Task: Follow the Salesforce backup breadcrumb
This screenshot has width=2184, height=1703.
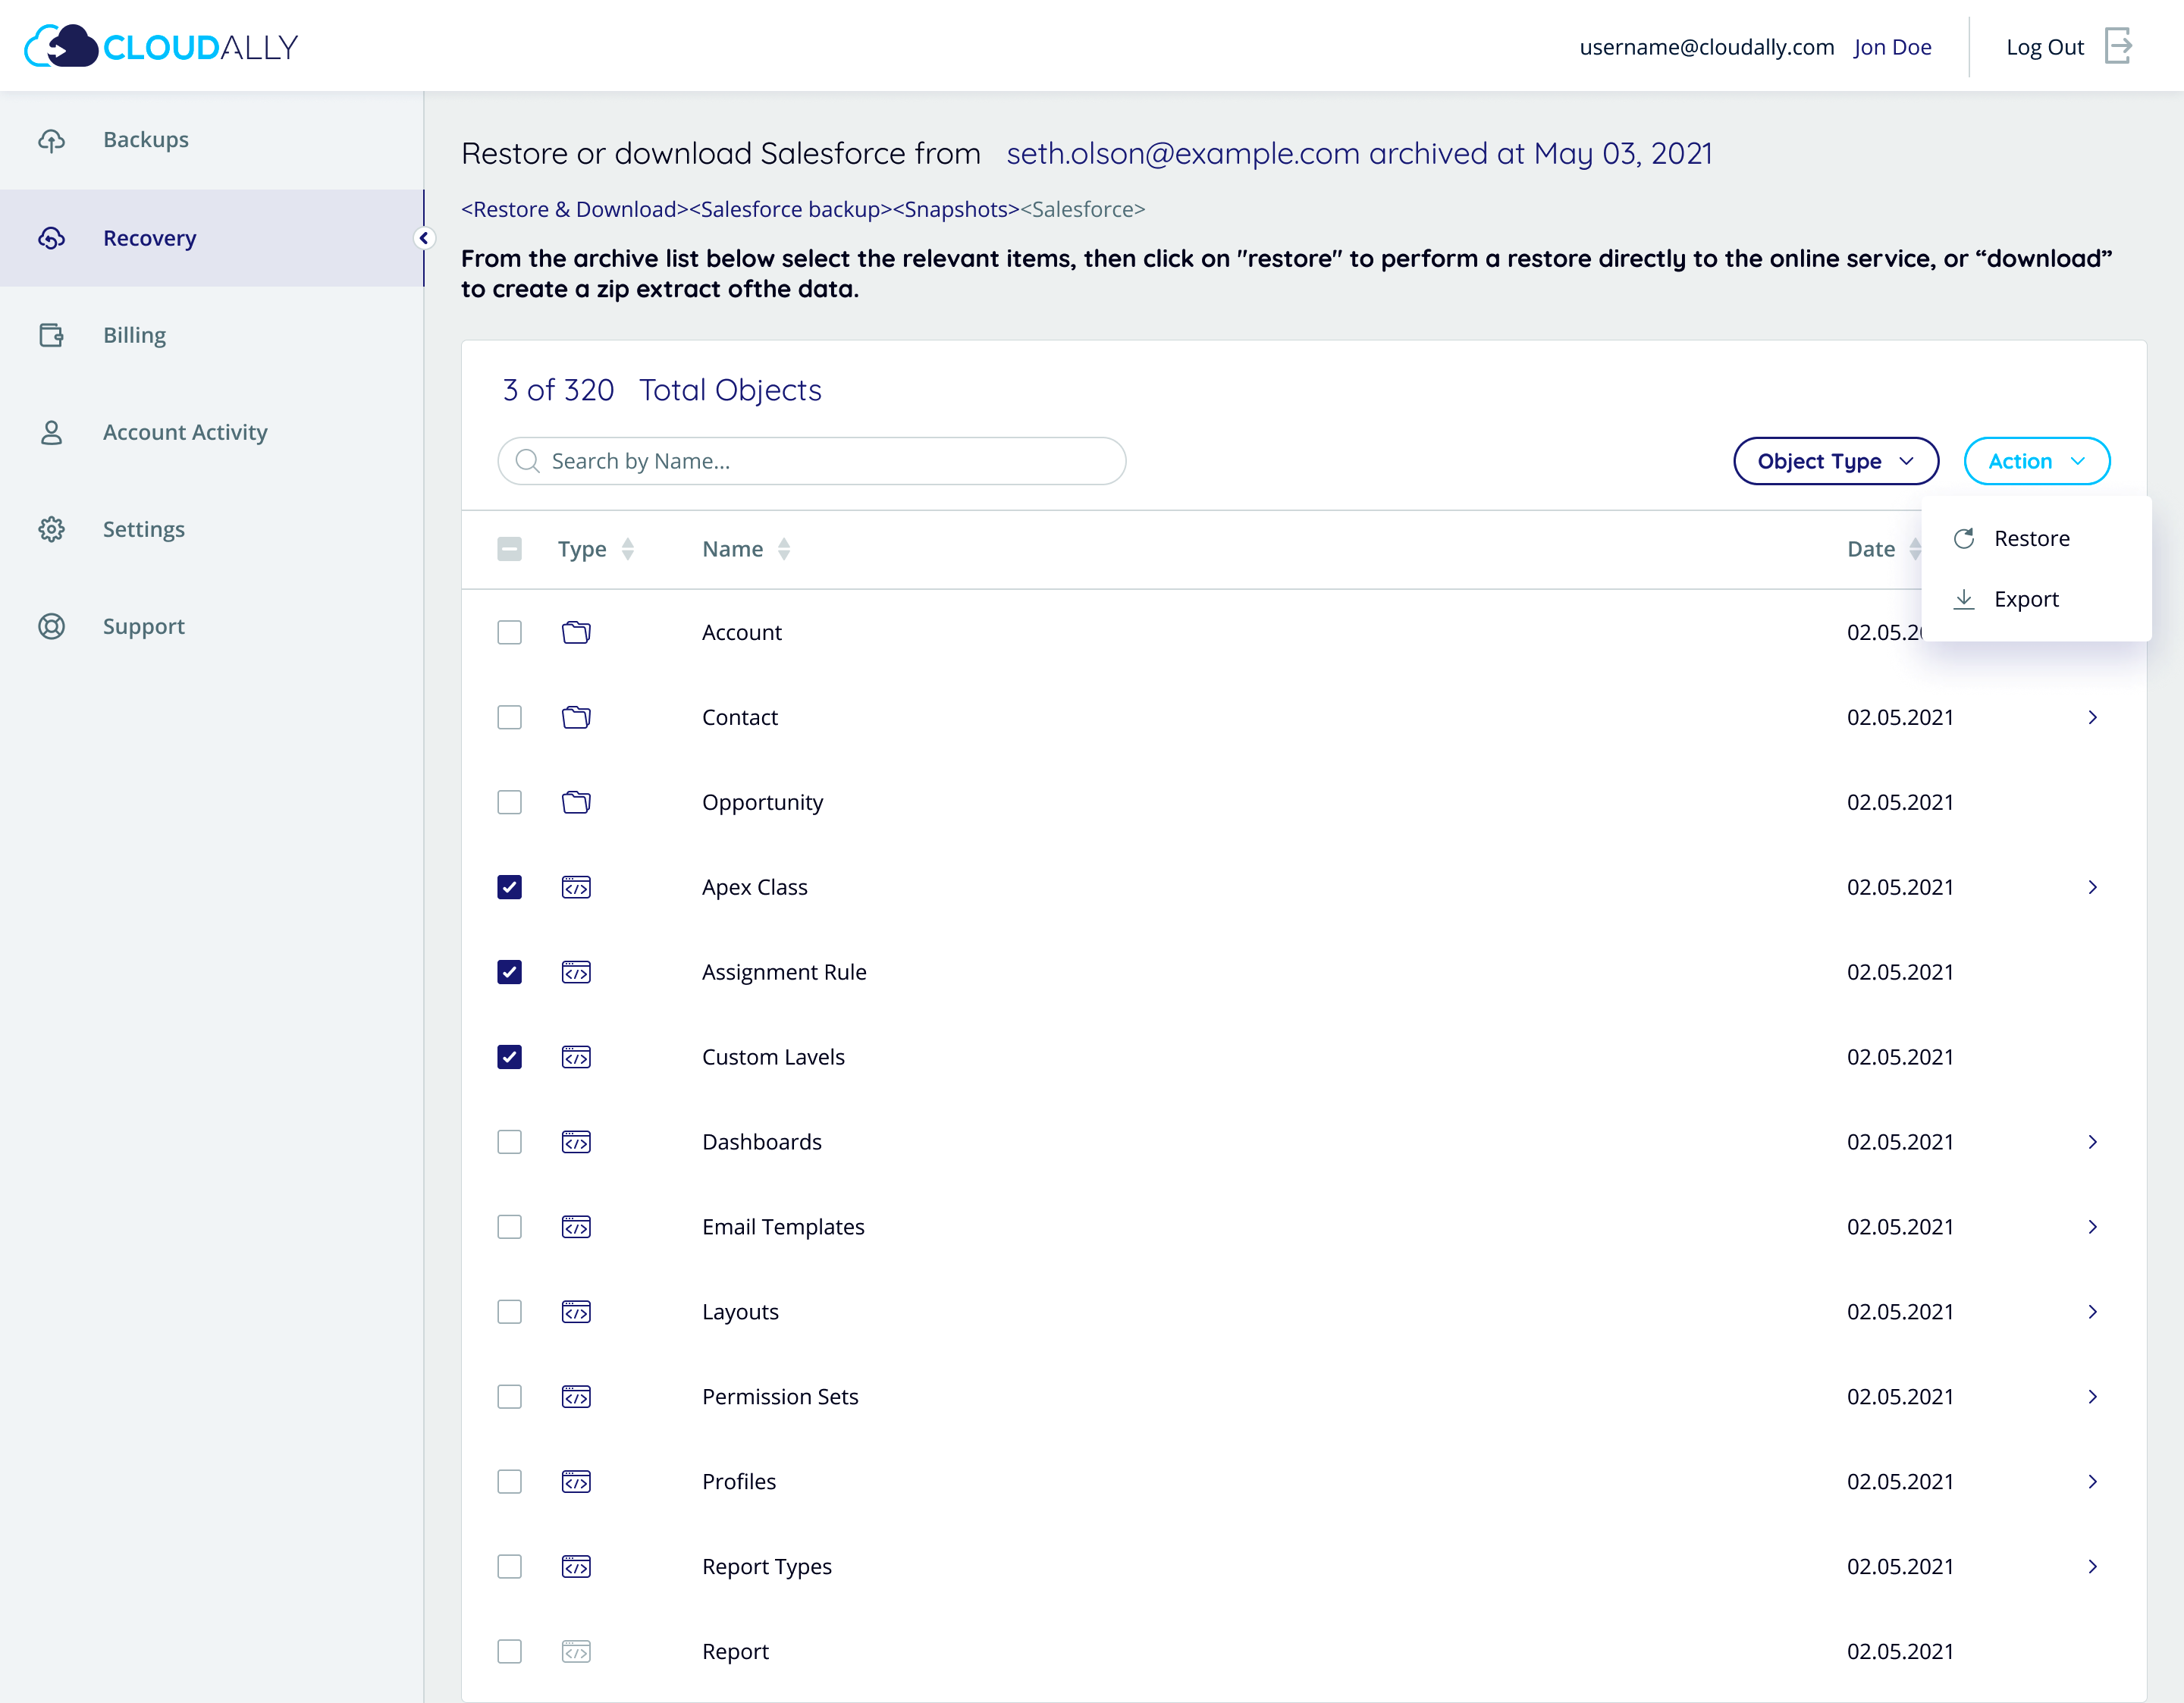Action: 790,209
